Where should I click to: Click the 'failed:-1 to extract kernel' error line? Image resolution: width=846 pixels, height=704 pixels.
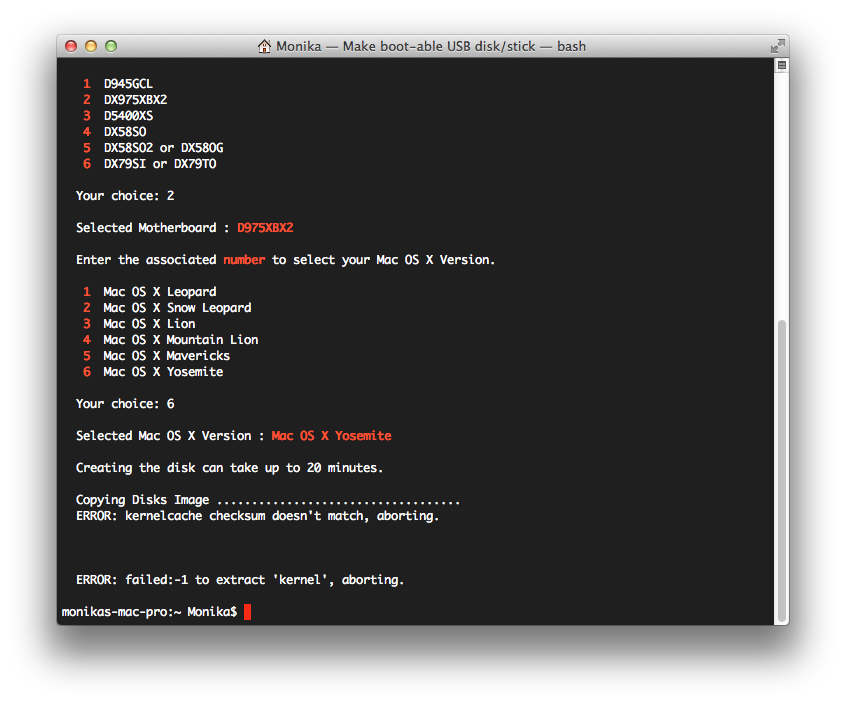(240, 580)
